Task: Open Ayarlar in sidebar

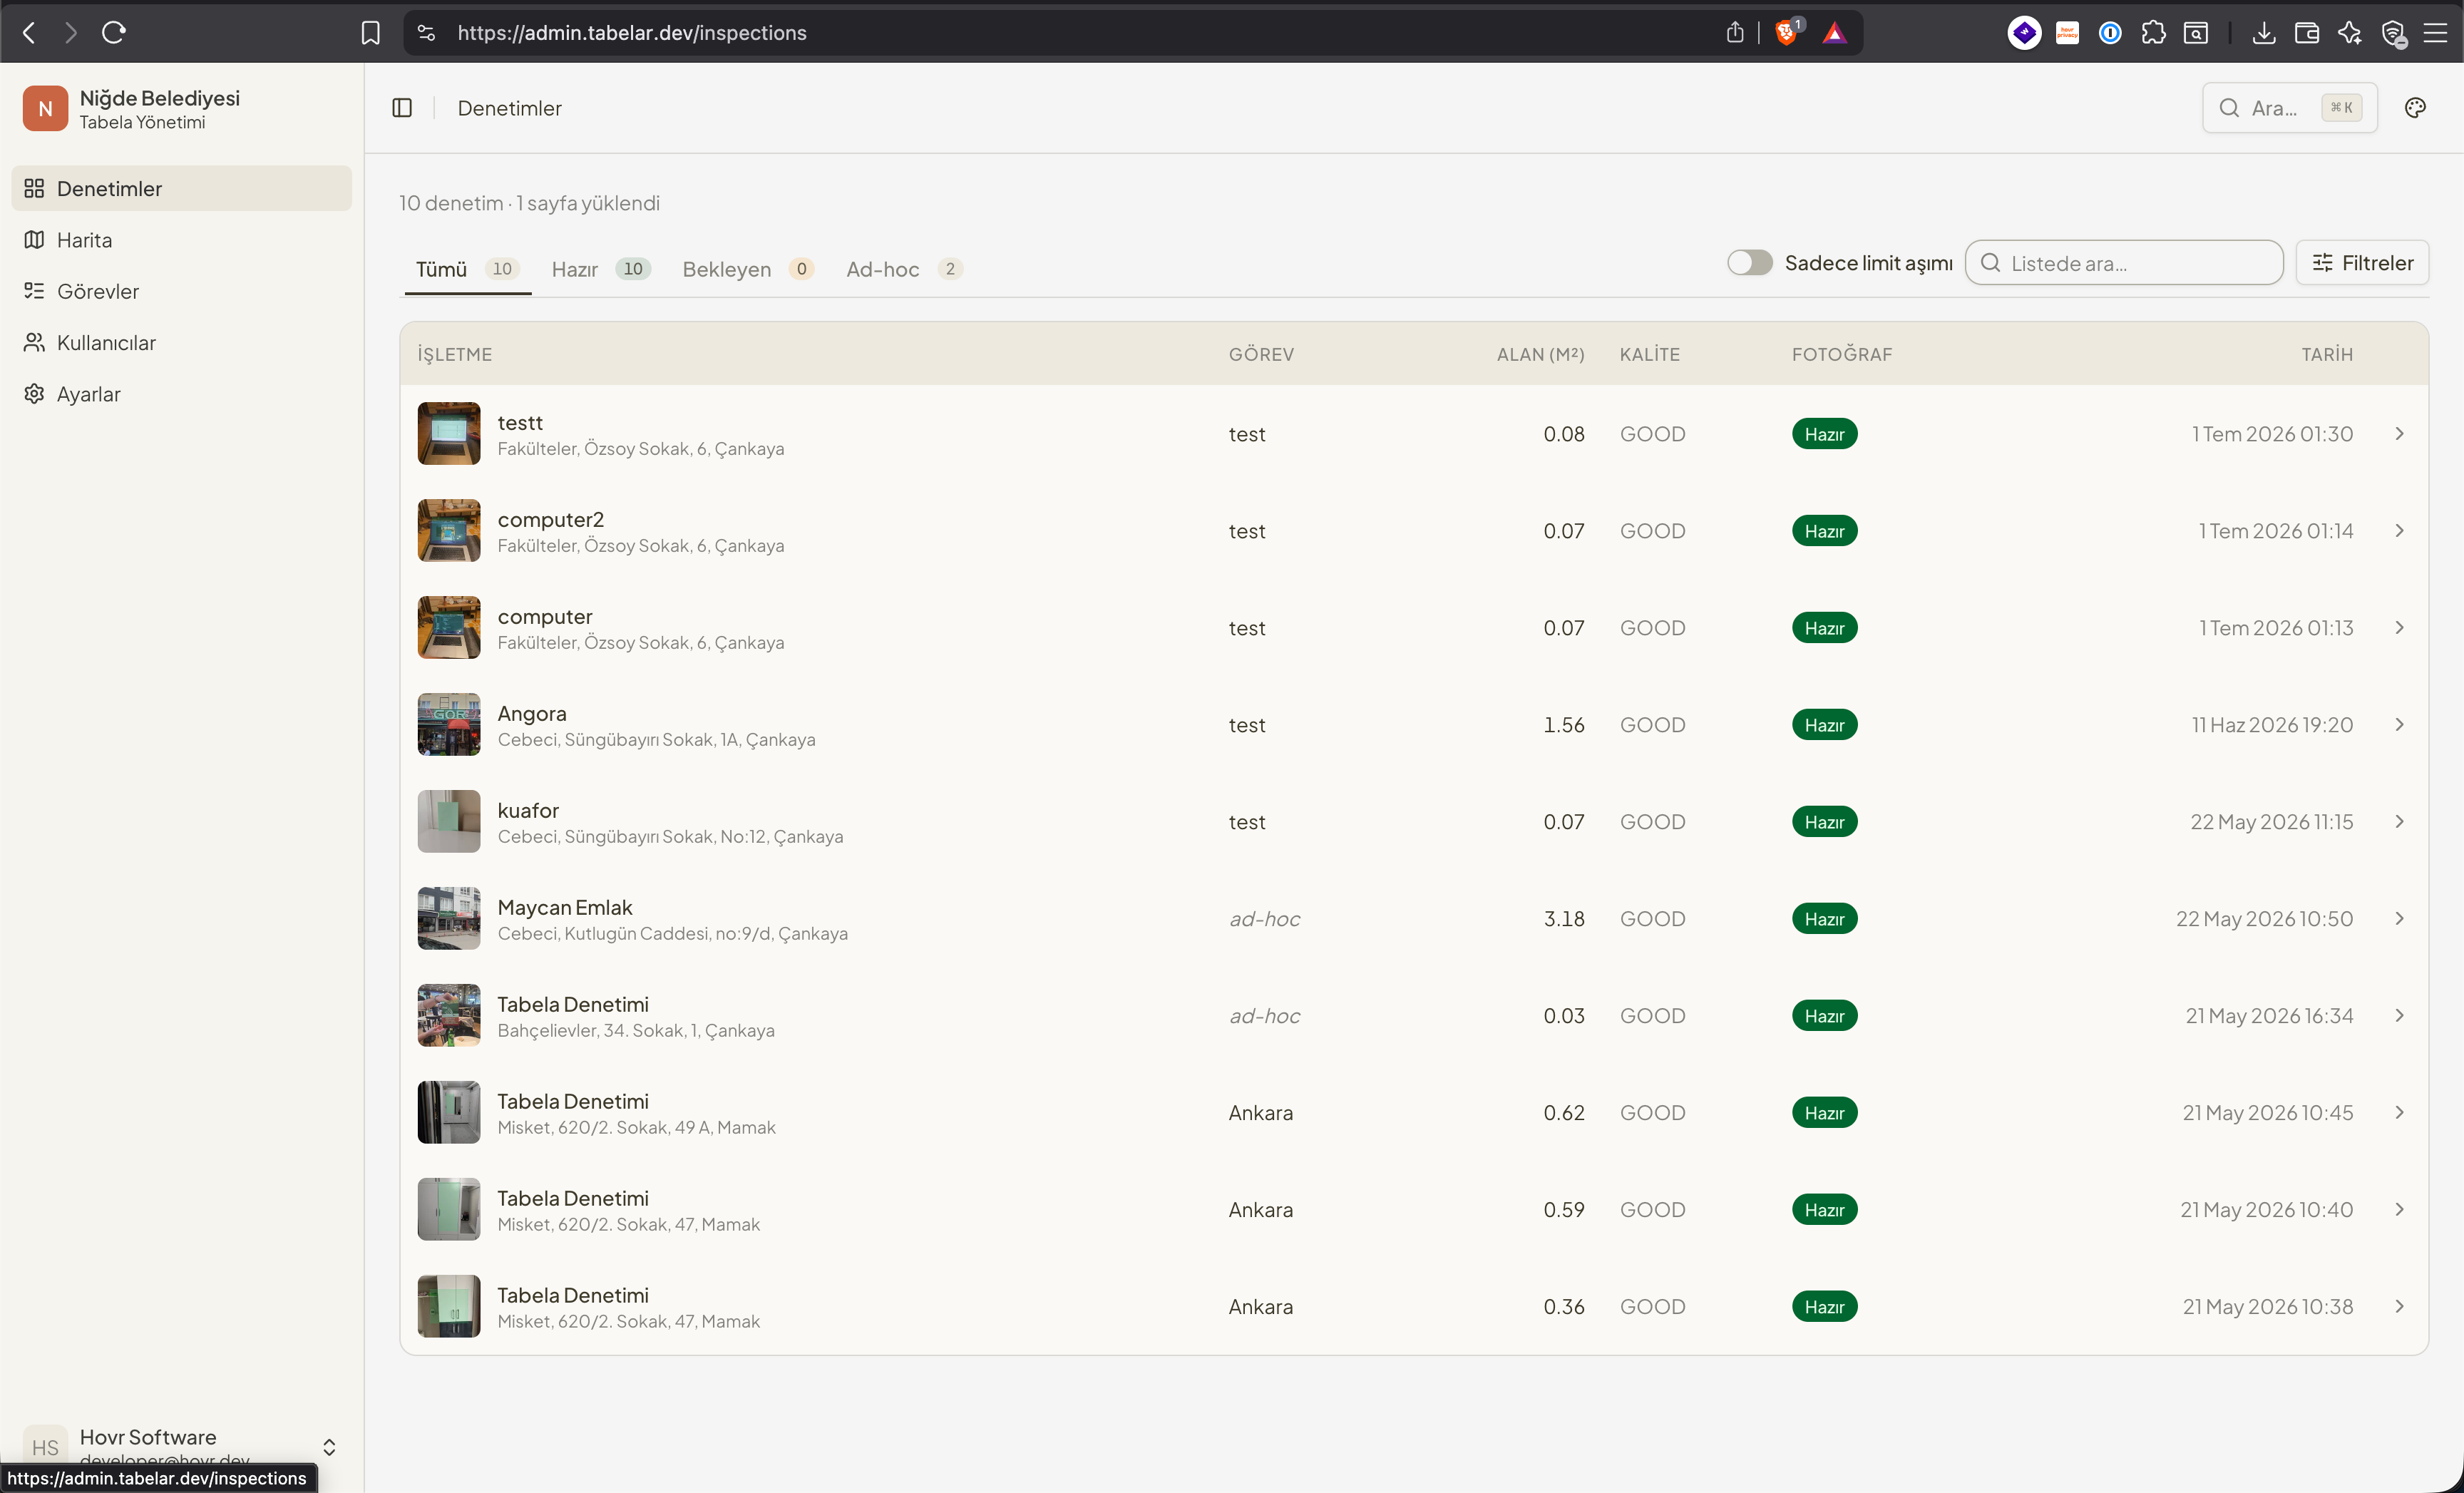Action: [x=181, y=394]
